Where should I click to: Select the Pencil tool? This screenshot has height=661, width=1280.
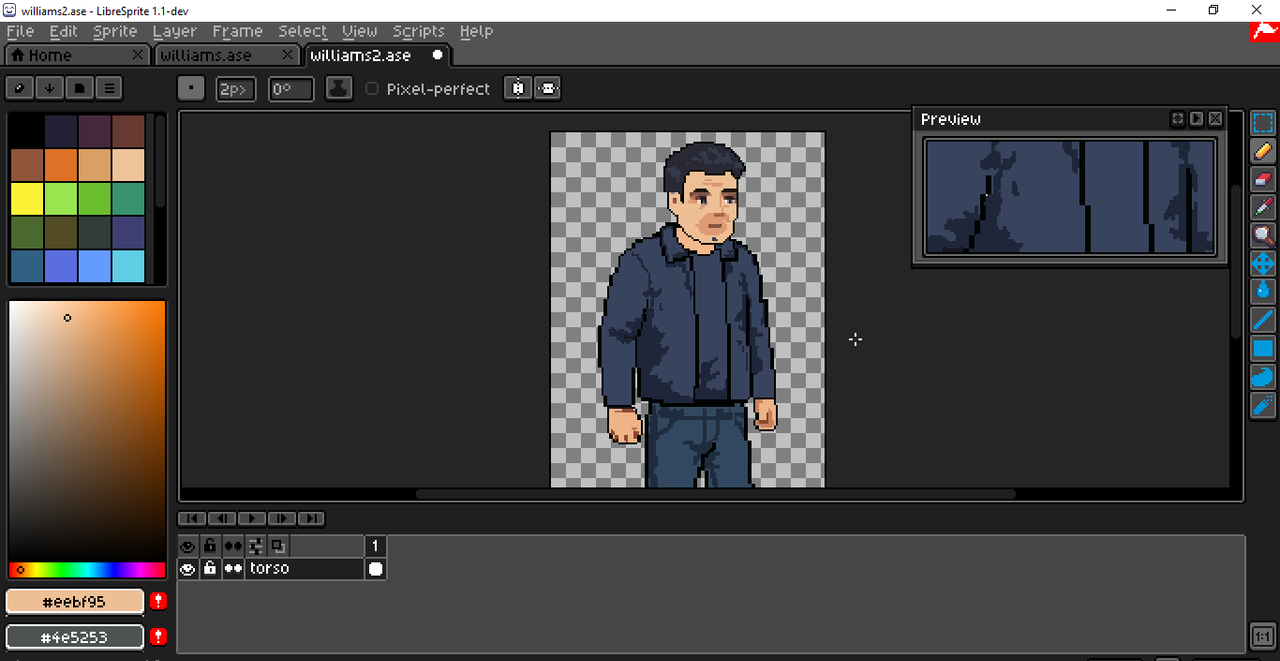pyautogui.click(x=1263, y=151)
